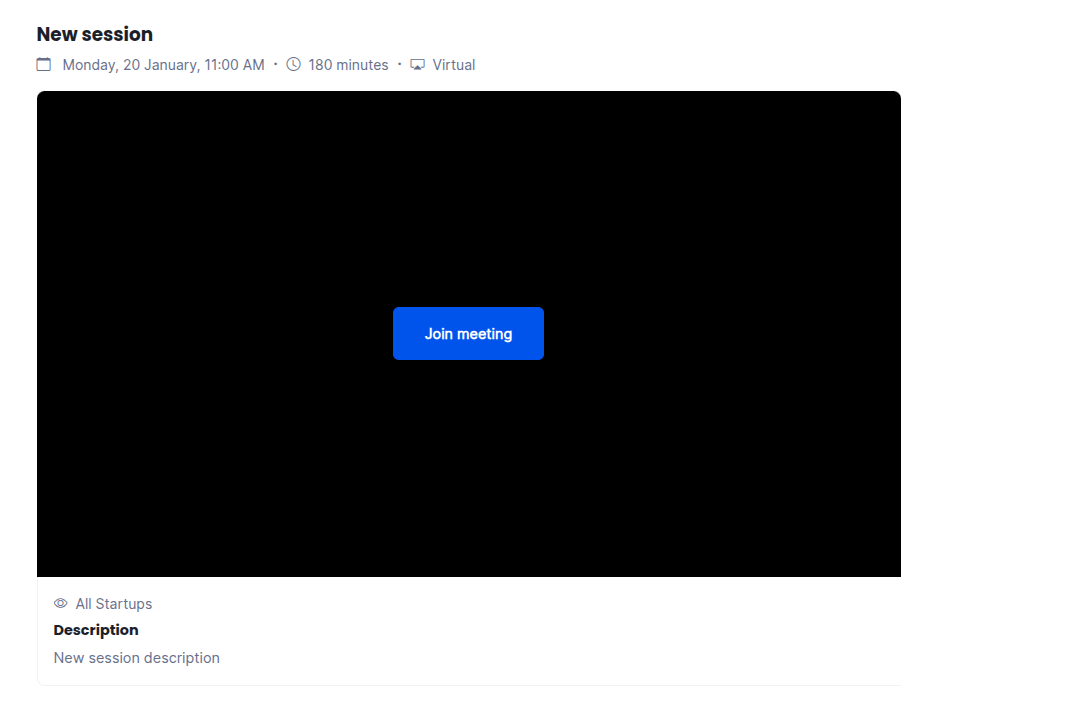Click the Virtual label
Screen dimensions: 1092x728
click(x=453, y=65)
